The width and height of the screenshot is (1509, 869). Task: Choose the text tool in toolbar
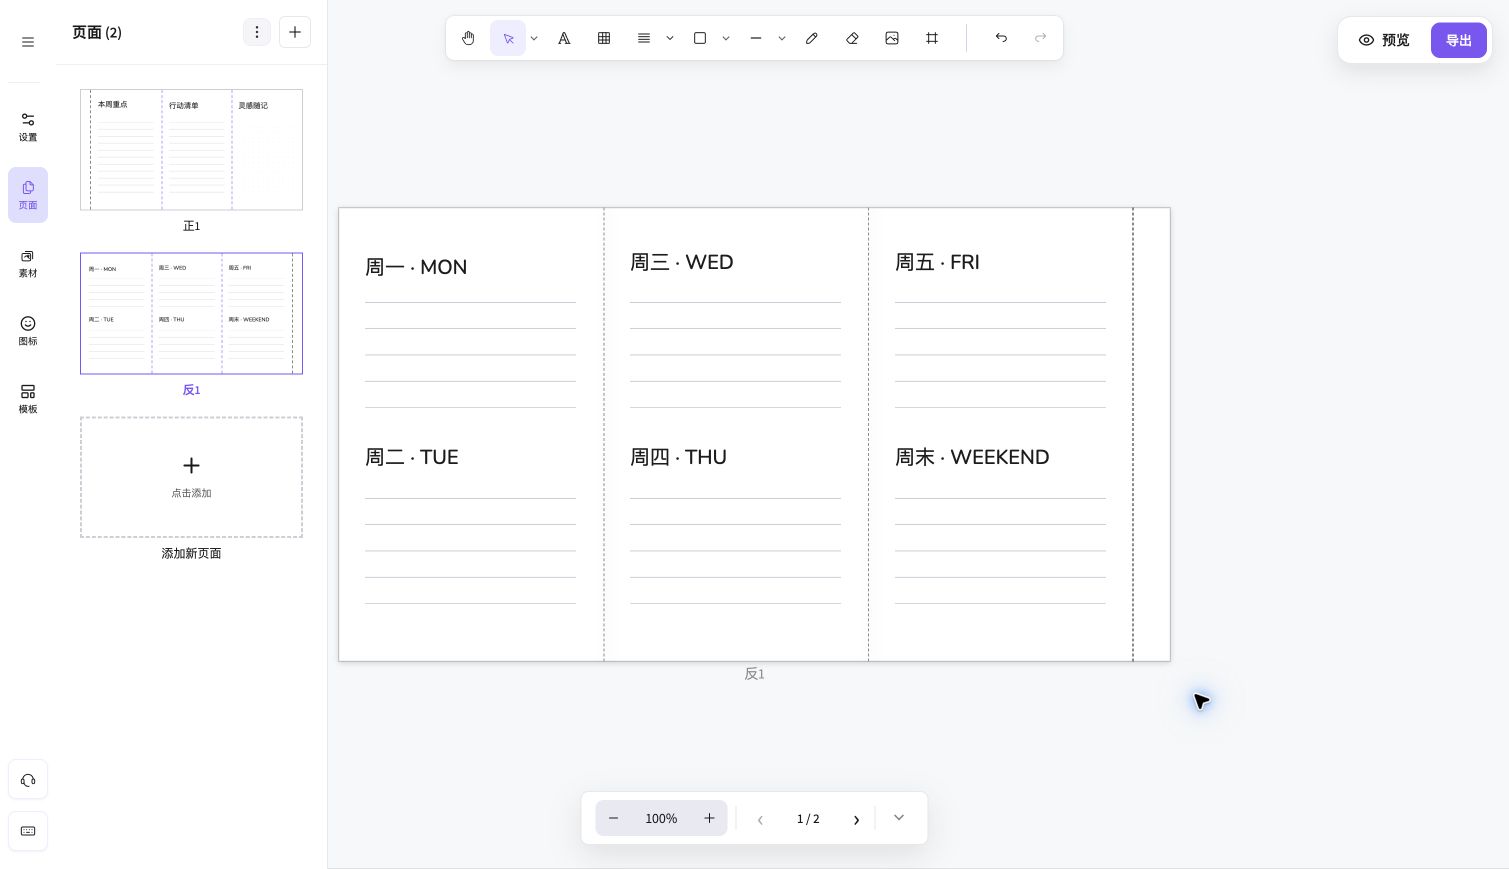pyautogui.click(x=564, y=38)
